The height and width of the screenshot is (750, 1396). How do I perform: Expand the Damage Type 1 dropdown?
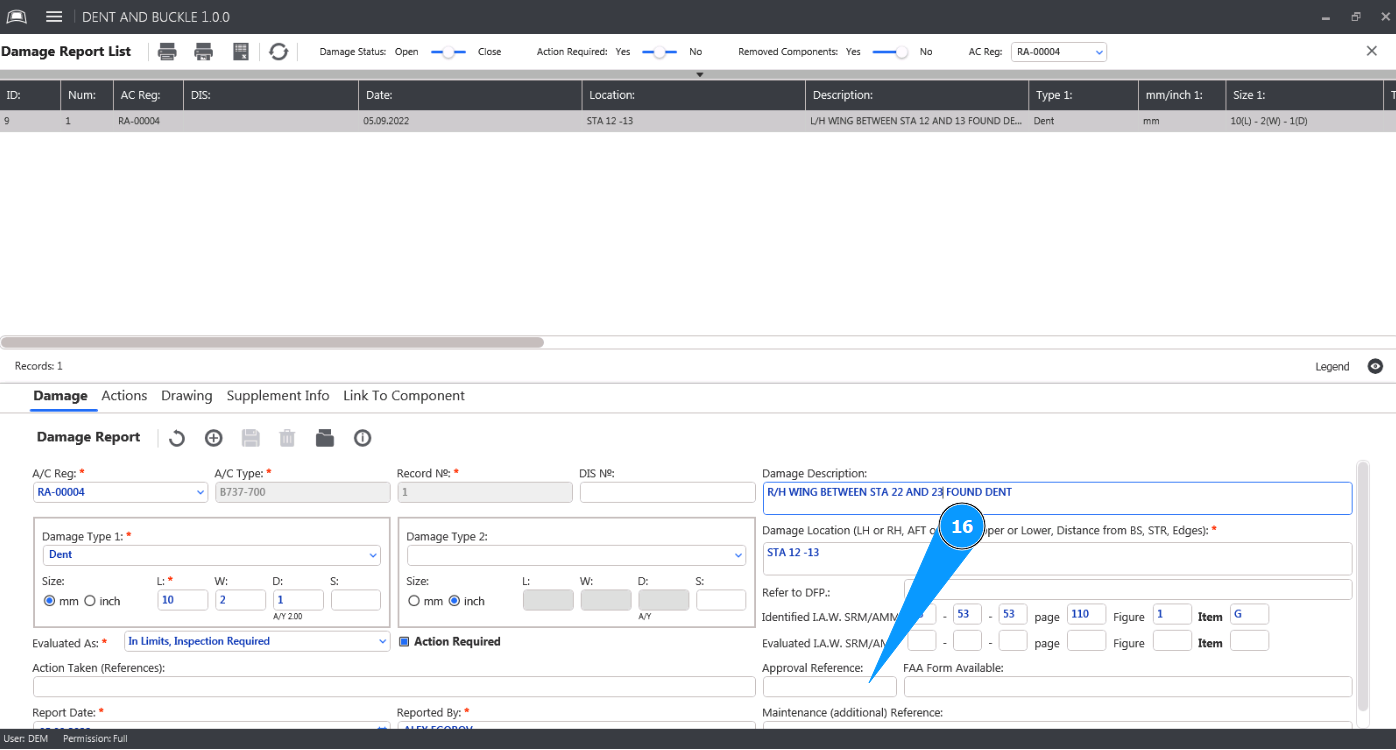(x=373, y=555)
